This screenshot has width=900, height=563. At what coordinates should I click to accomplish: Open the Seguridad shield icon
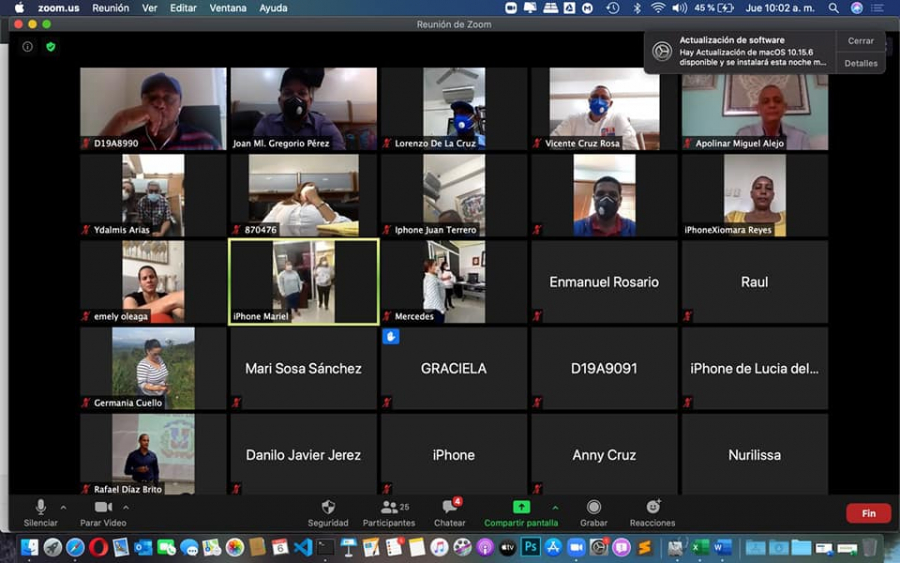tap(328, 508)
